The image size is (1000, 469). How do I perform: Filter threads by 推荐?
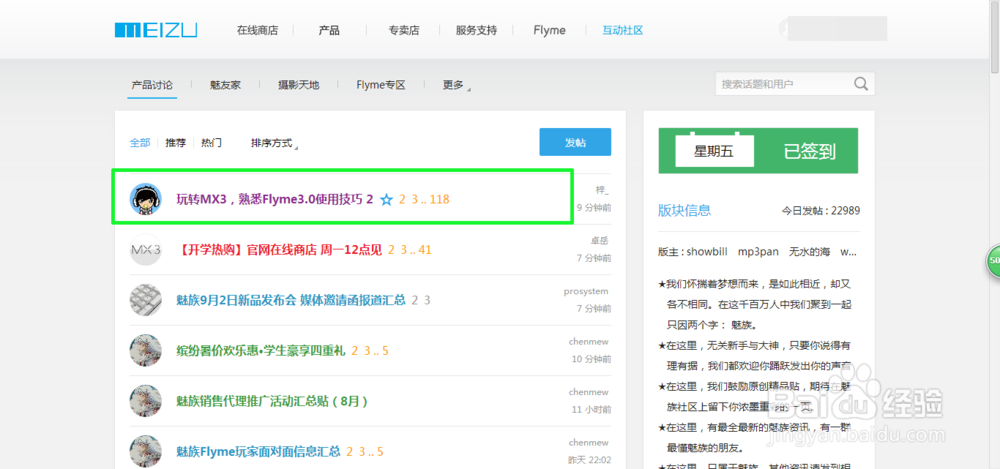click(175, 143)
